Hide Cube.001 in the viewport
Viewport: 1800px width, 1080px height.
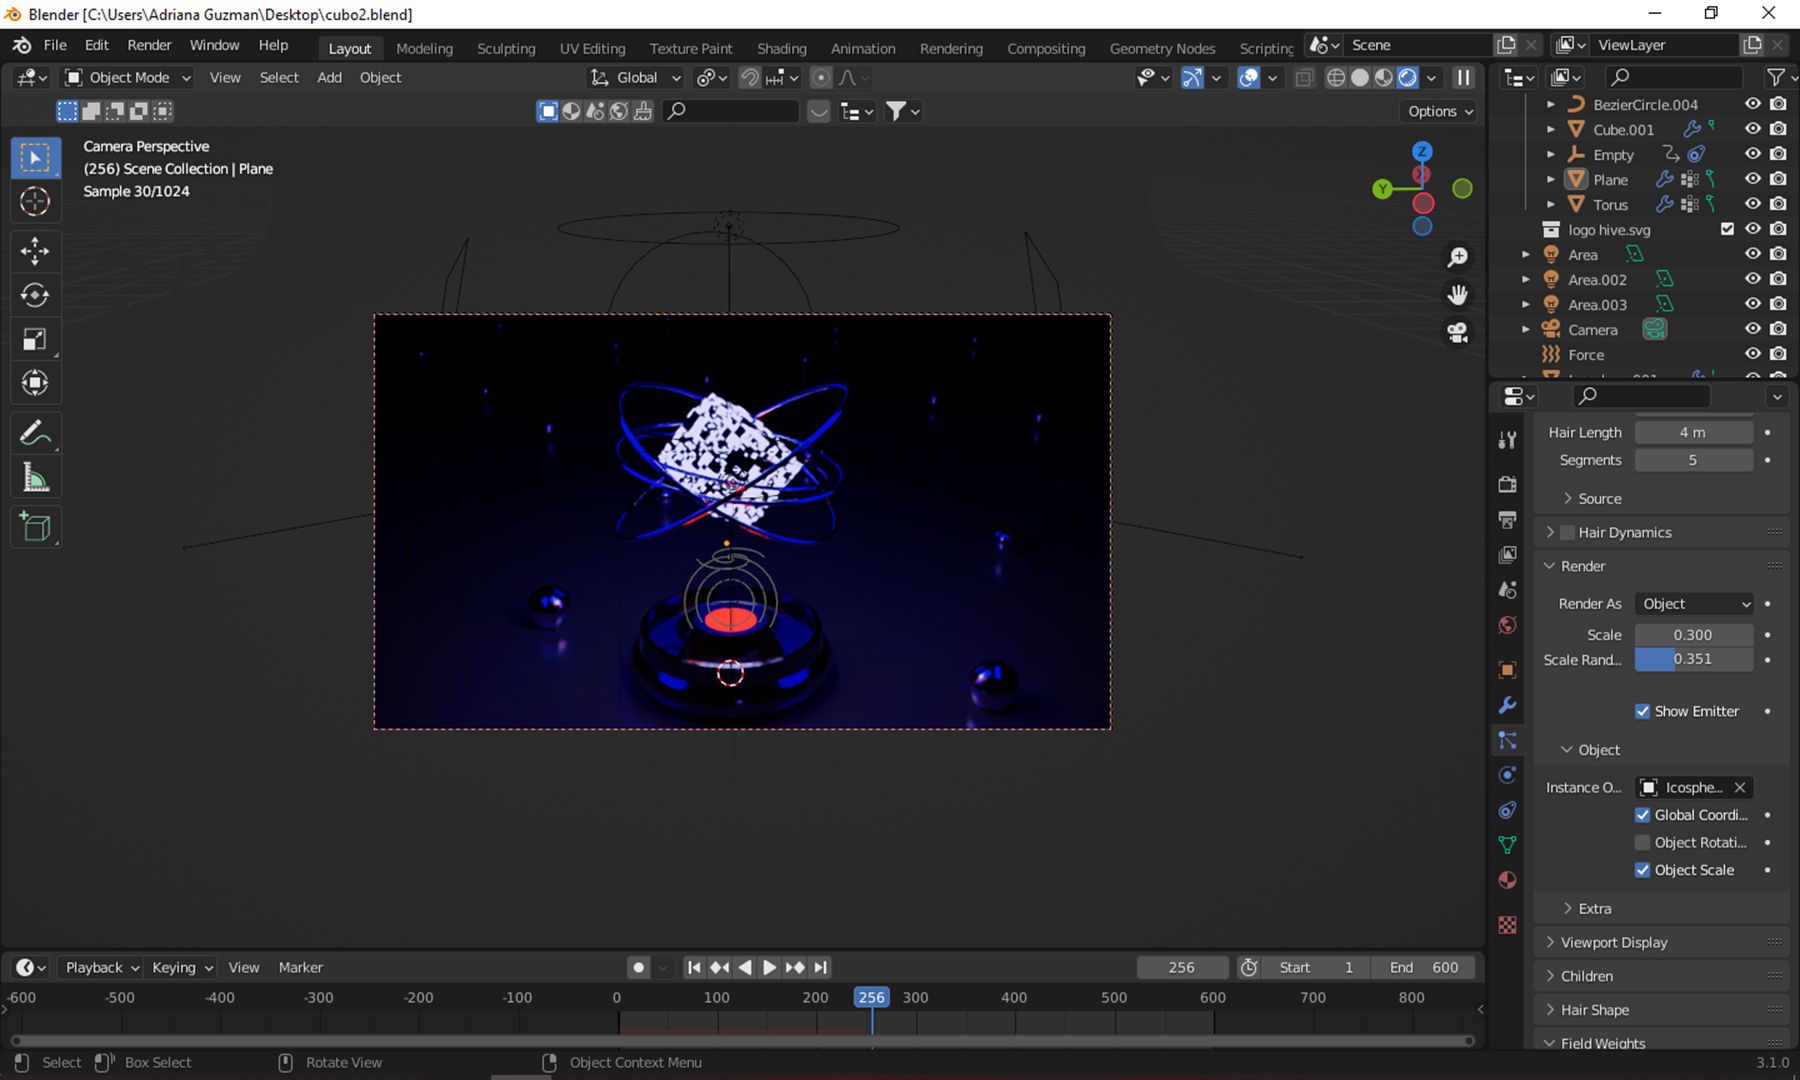click(x=1753, y=129)
